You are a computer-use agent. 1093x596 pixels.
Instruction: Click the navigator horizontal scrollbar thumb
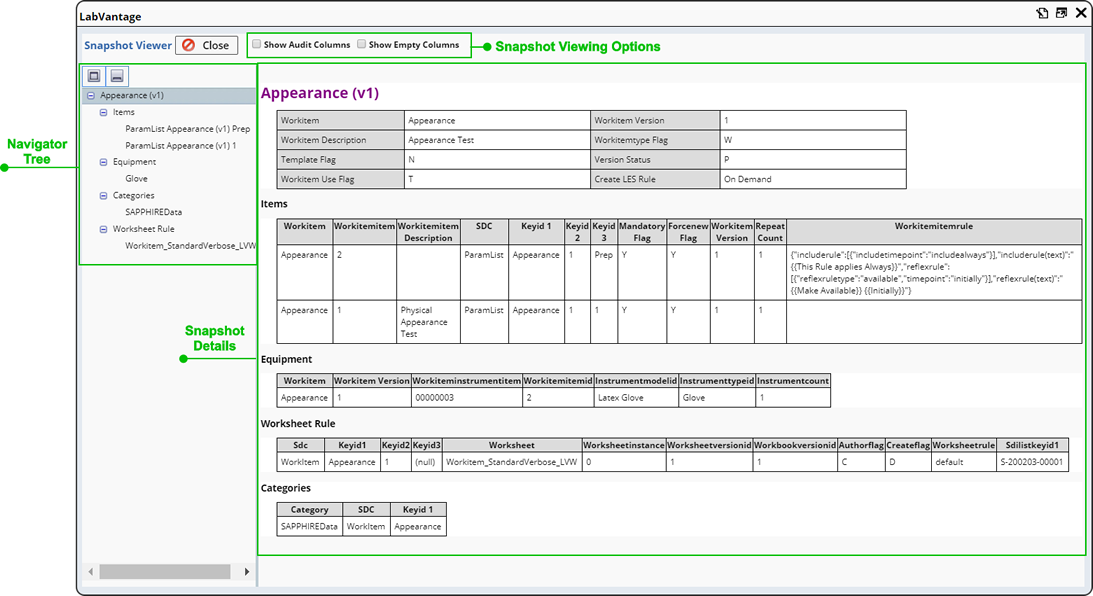tap(165, 572)
